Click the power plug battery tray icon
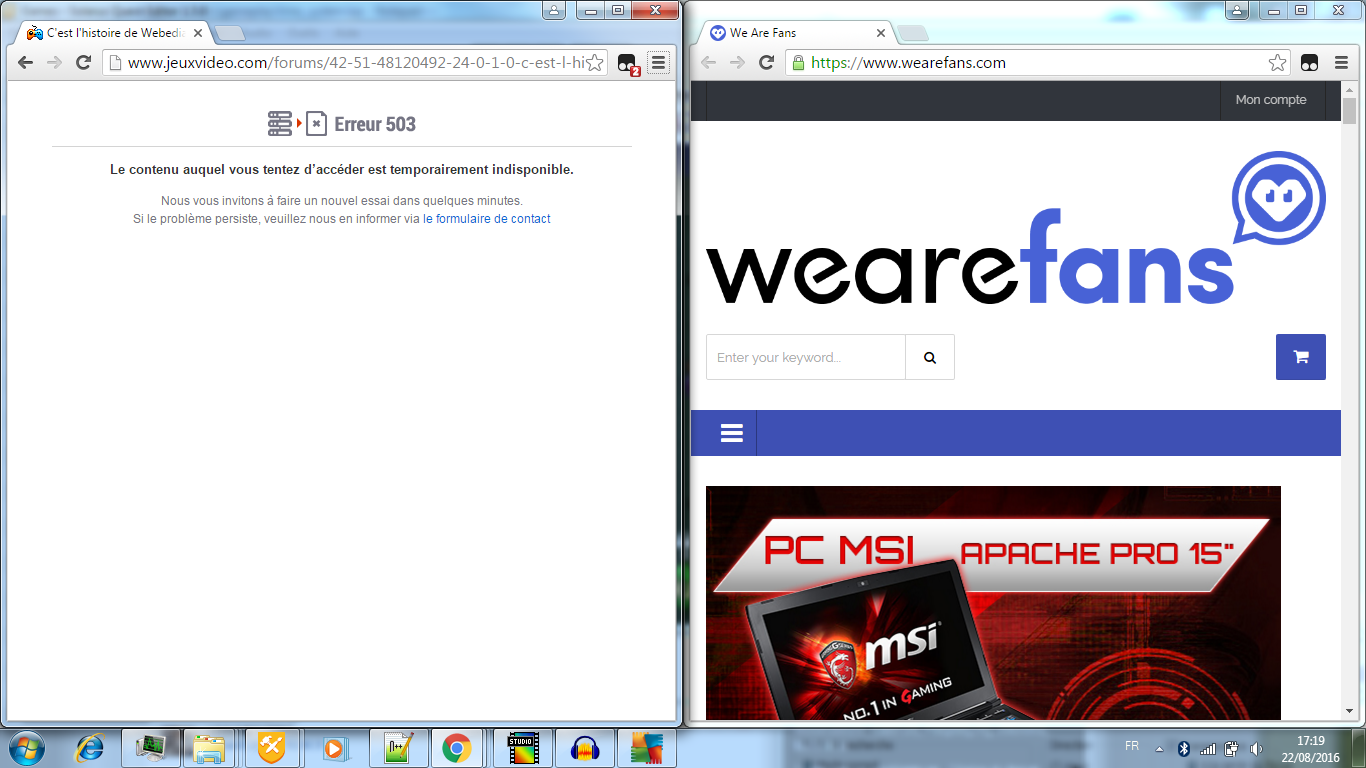The image size is (1366, 768). coord(1232,748)
